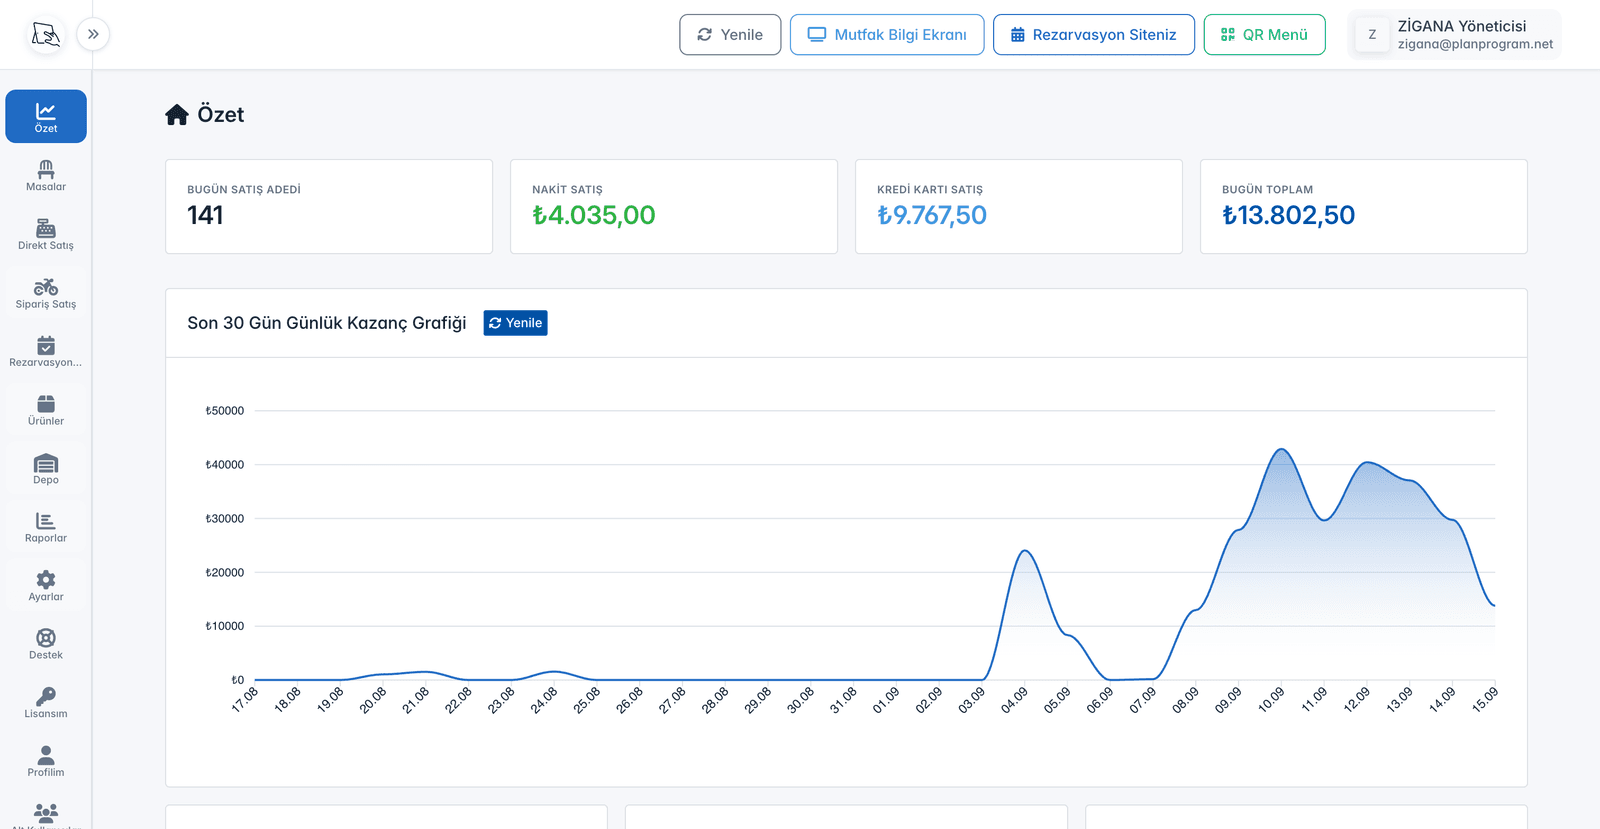This screenshot has width=1600, height=829.
Task: Go to Masalar tables section
Action: point(46,175)
